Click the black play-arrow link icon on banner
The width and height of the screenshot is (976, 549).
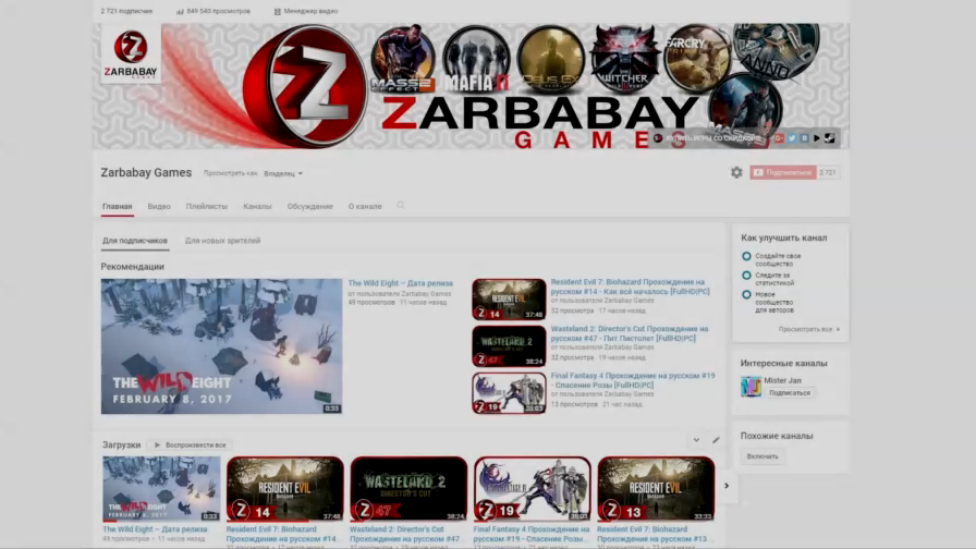[817, 138]
